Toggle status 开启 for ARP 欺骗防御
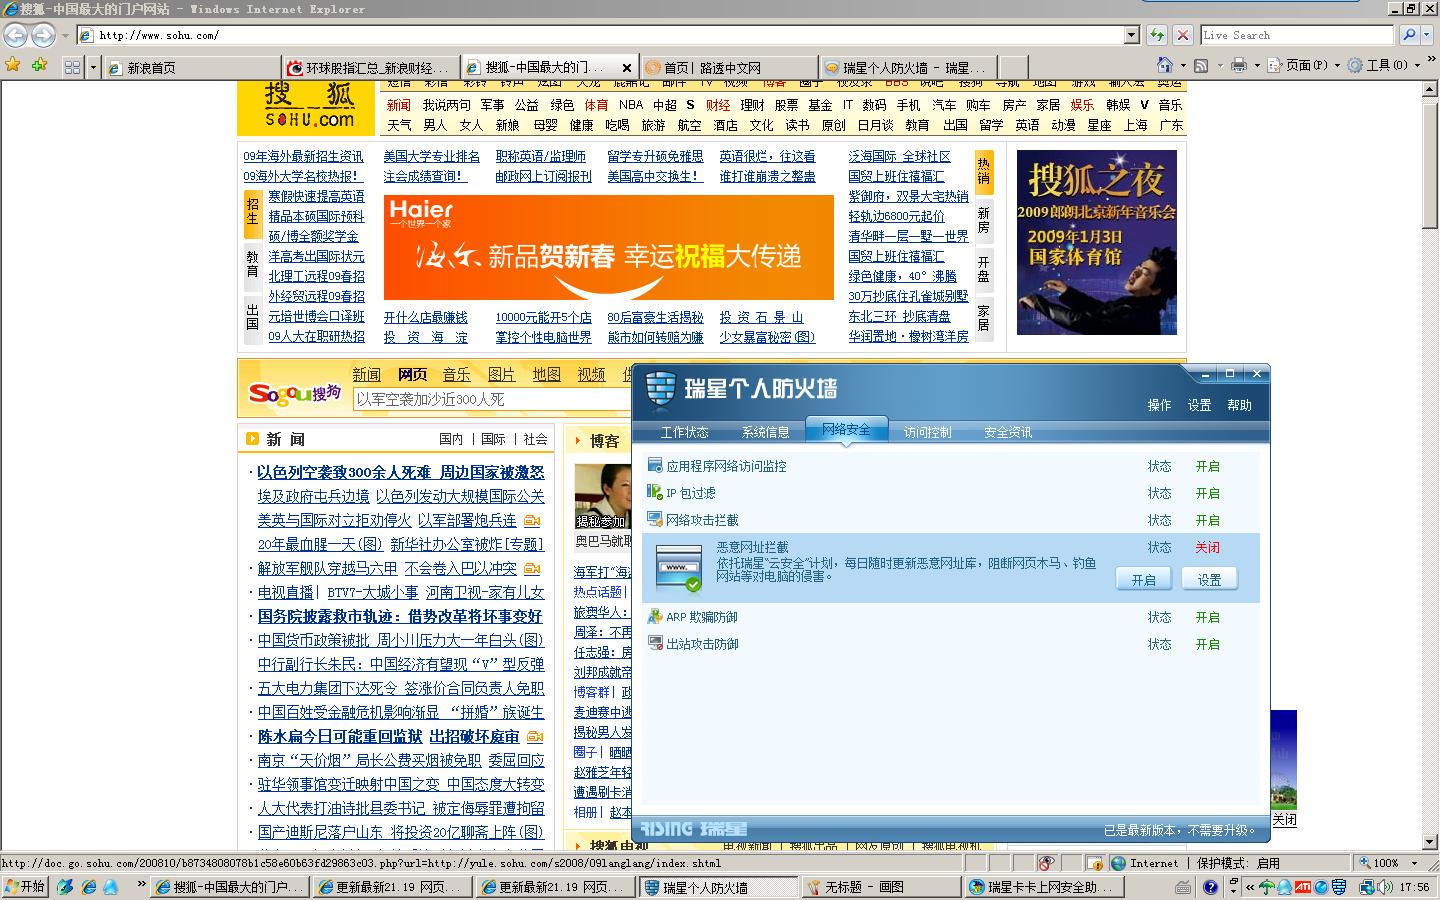 (x=1207, y=617)
